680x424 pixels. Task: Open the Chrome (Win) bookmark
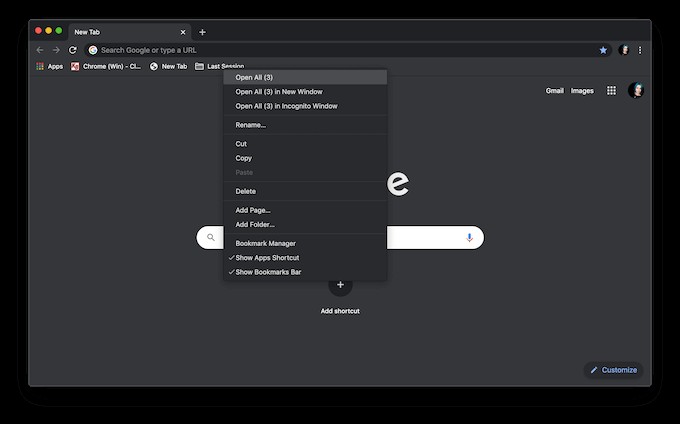(x=106, y=66)
